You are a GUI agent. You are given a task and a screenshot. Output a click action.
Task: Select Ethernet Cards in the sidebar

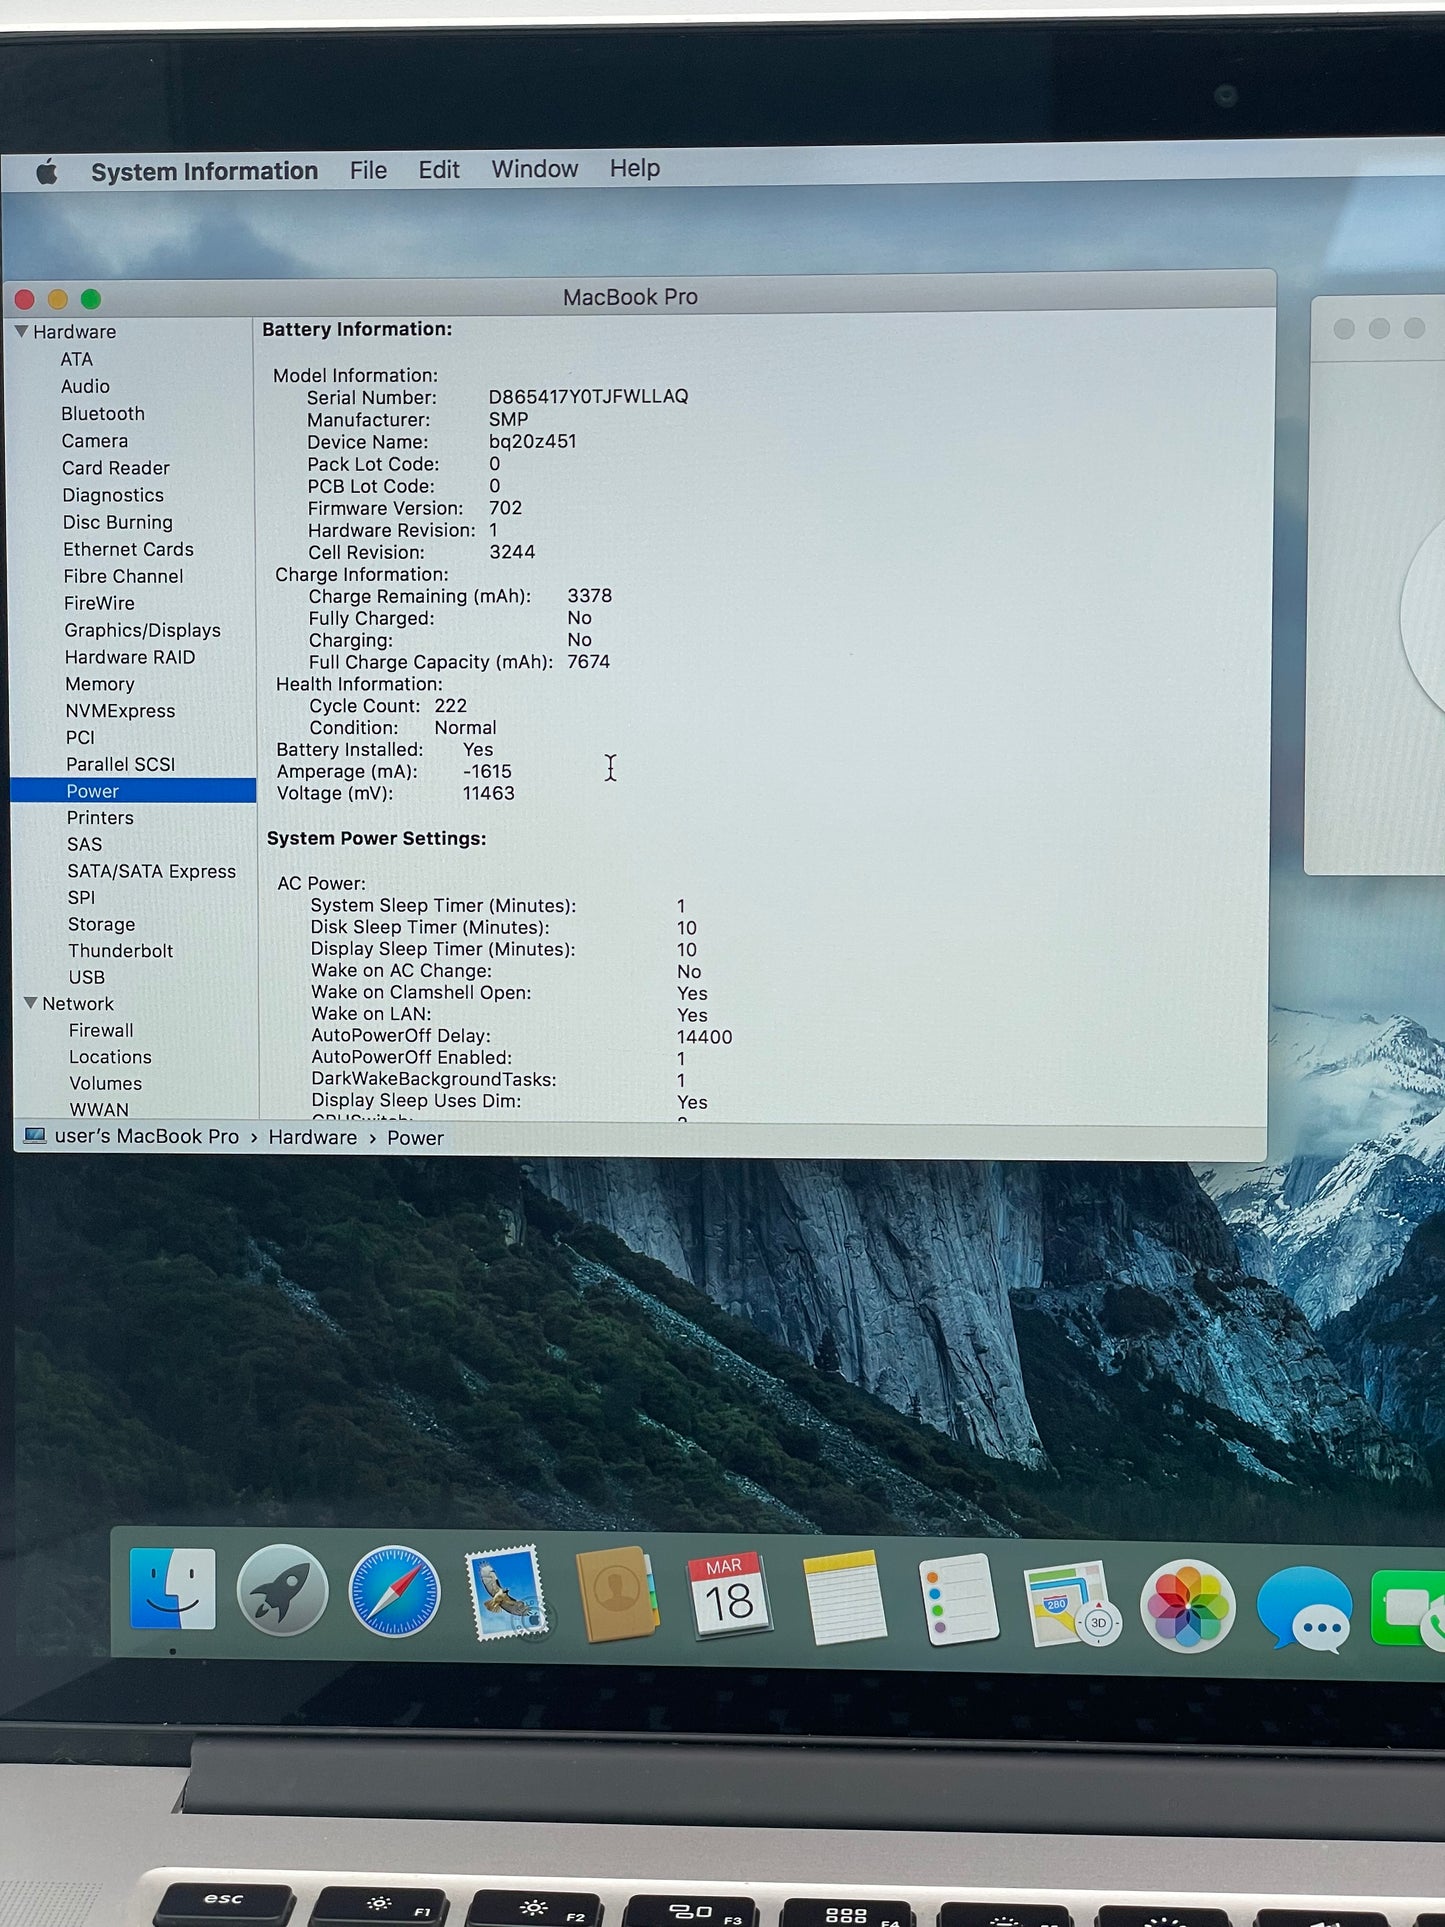click(x=128, y=549)
